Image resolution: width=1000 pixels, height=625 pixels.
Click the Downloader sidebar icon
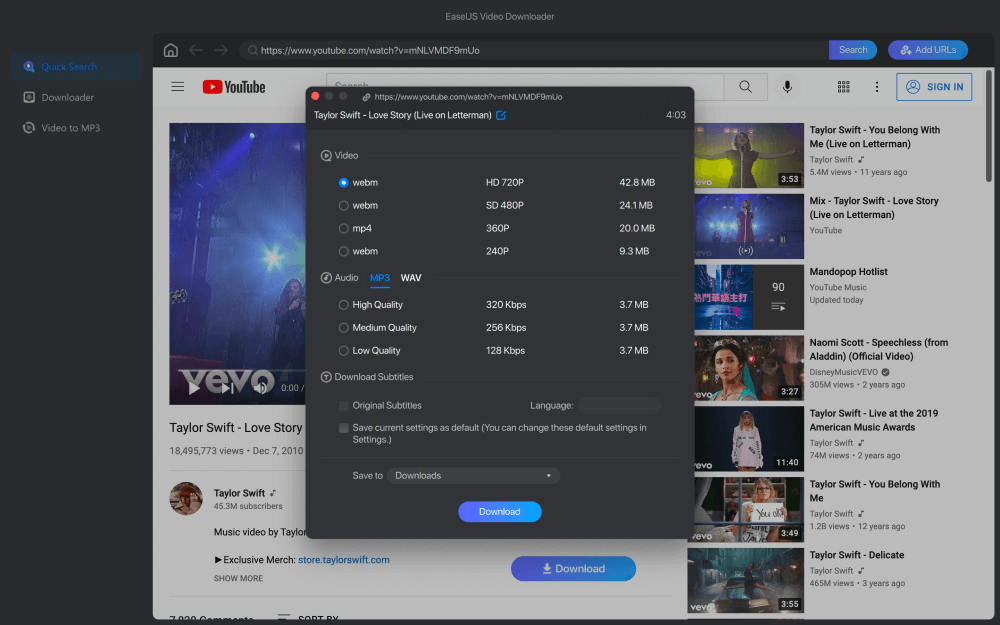click(x=29, y=97)
